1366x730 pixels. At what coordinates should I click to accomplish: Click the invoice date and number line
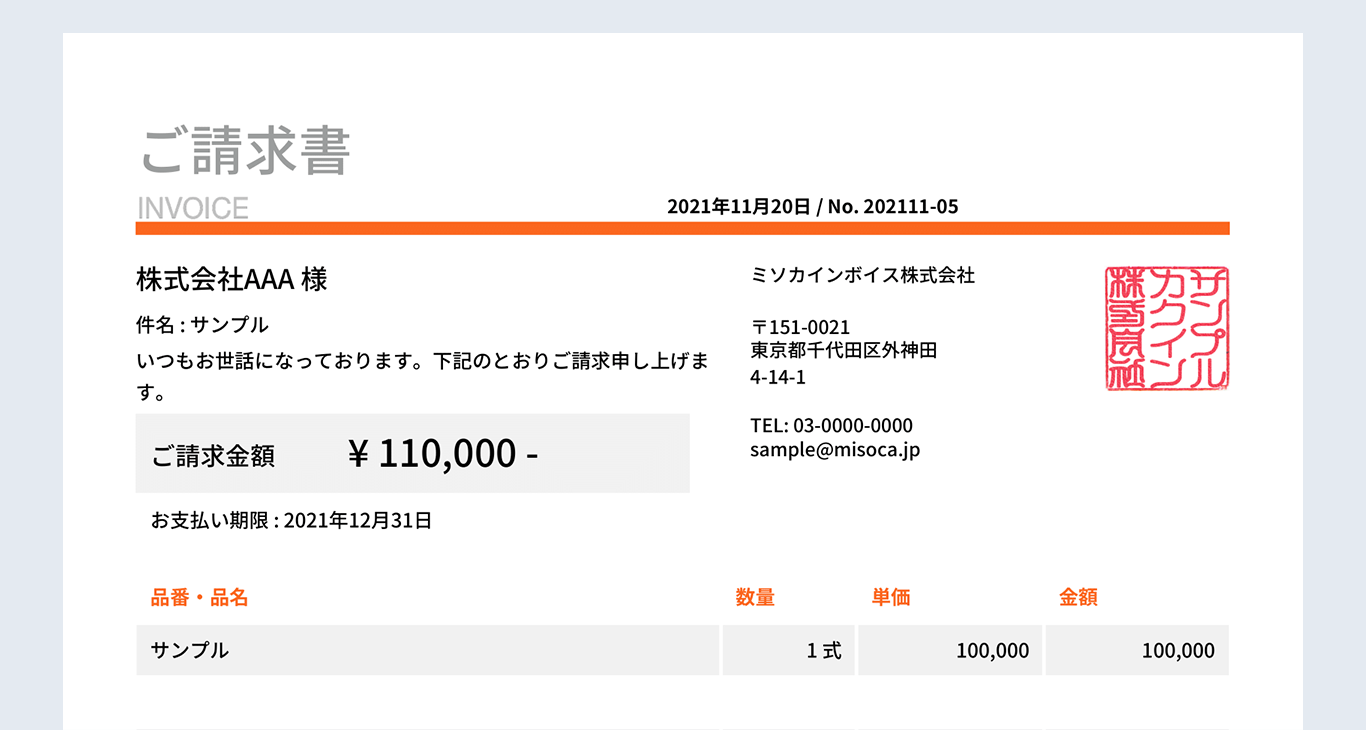[x=812, y=207]
